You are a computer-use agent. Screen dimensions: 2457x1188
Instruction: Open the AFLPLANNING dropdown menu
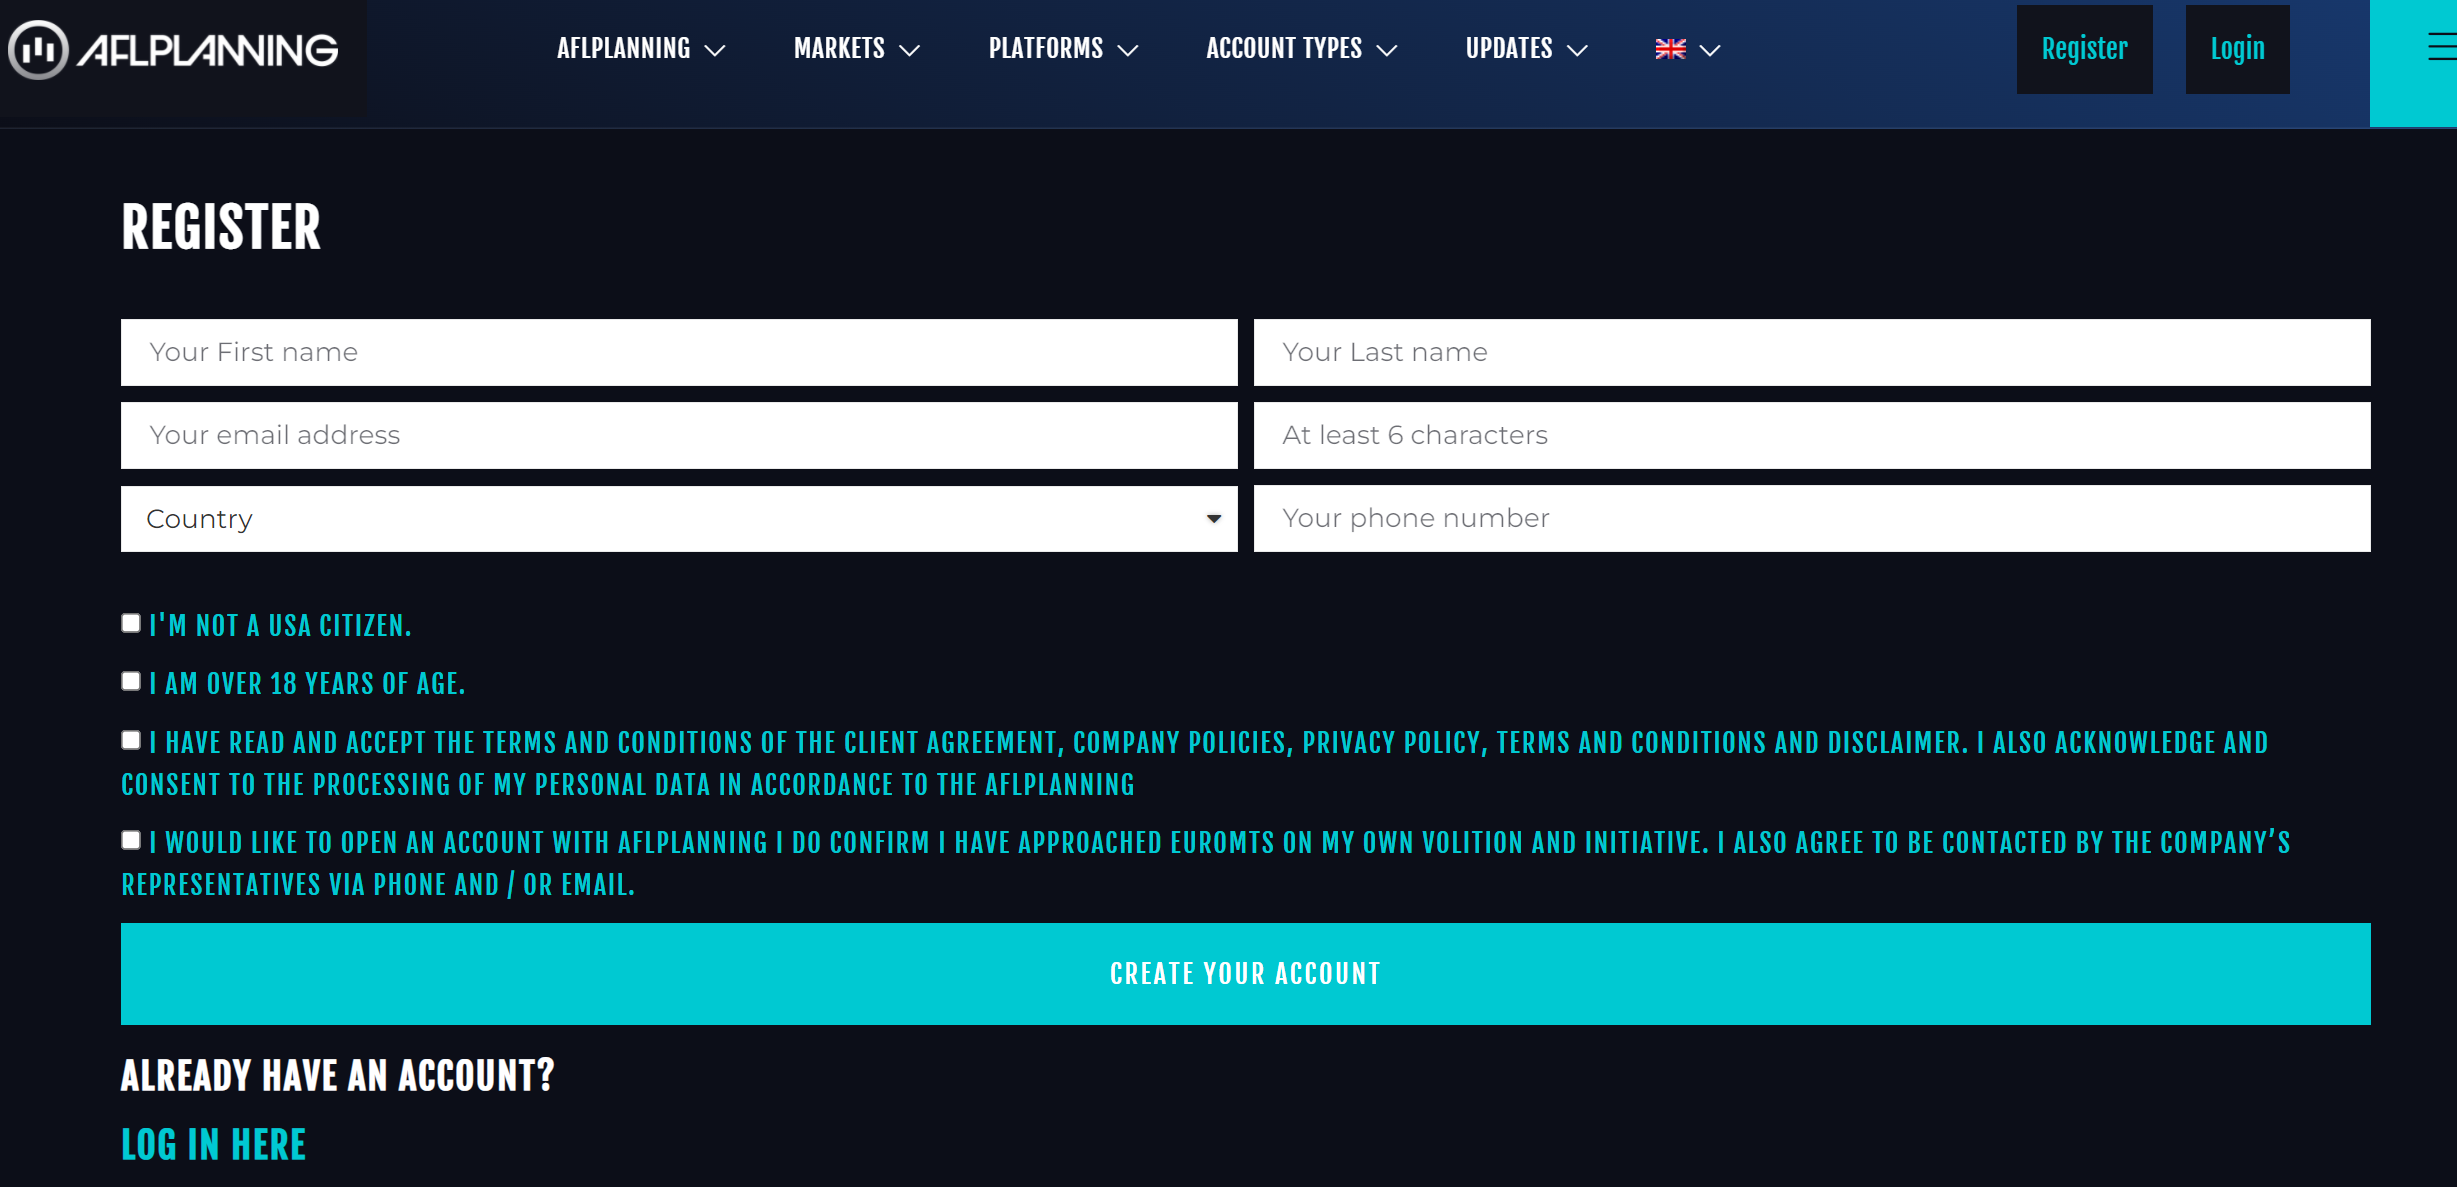639,49
